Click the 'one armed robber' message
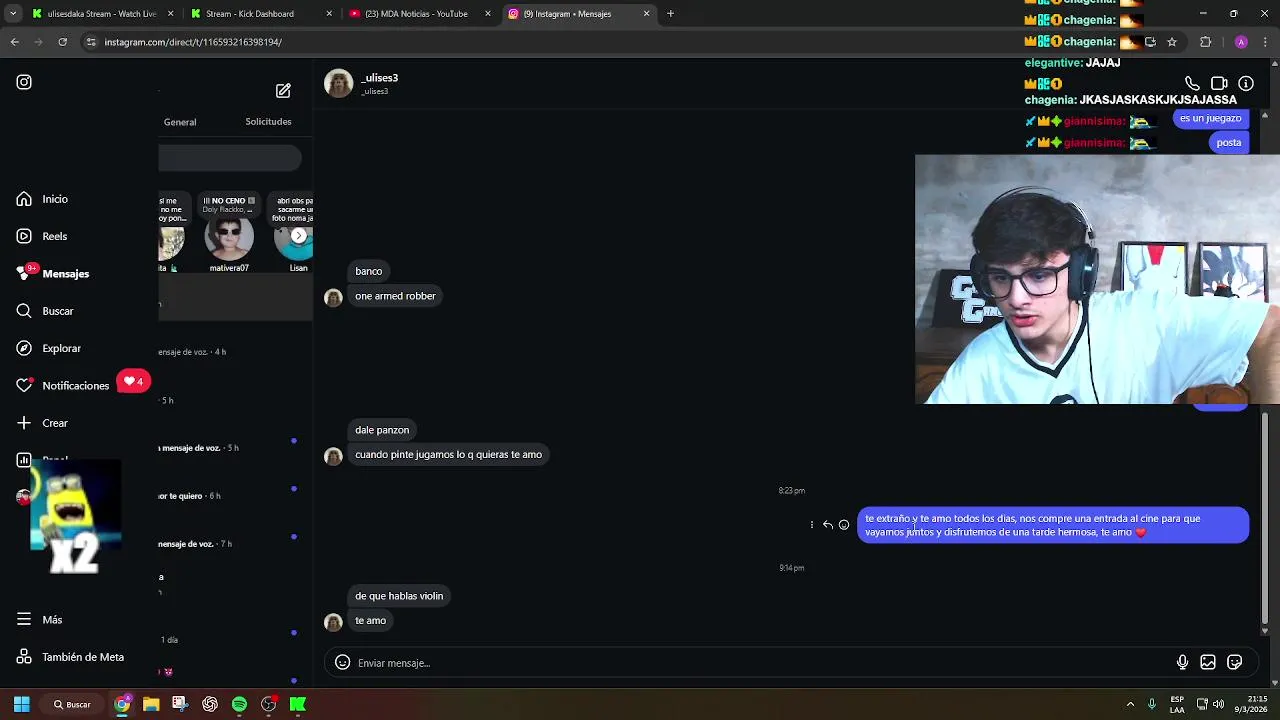 [395, 296]
